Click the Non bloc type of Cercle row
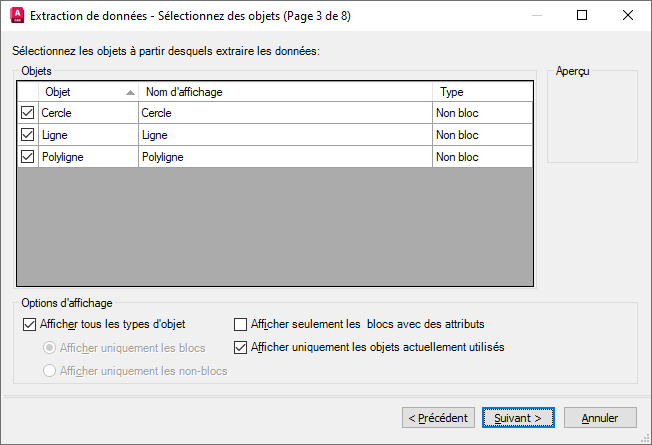Viewport: 652px width, 445px height. (482, 113)
